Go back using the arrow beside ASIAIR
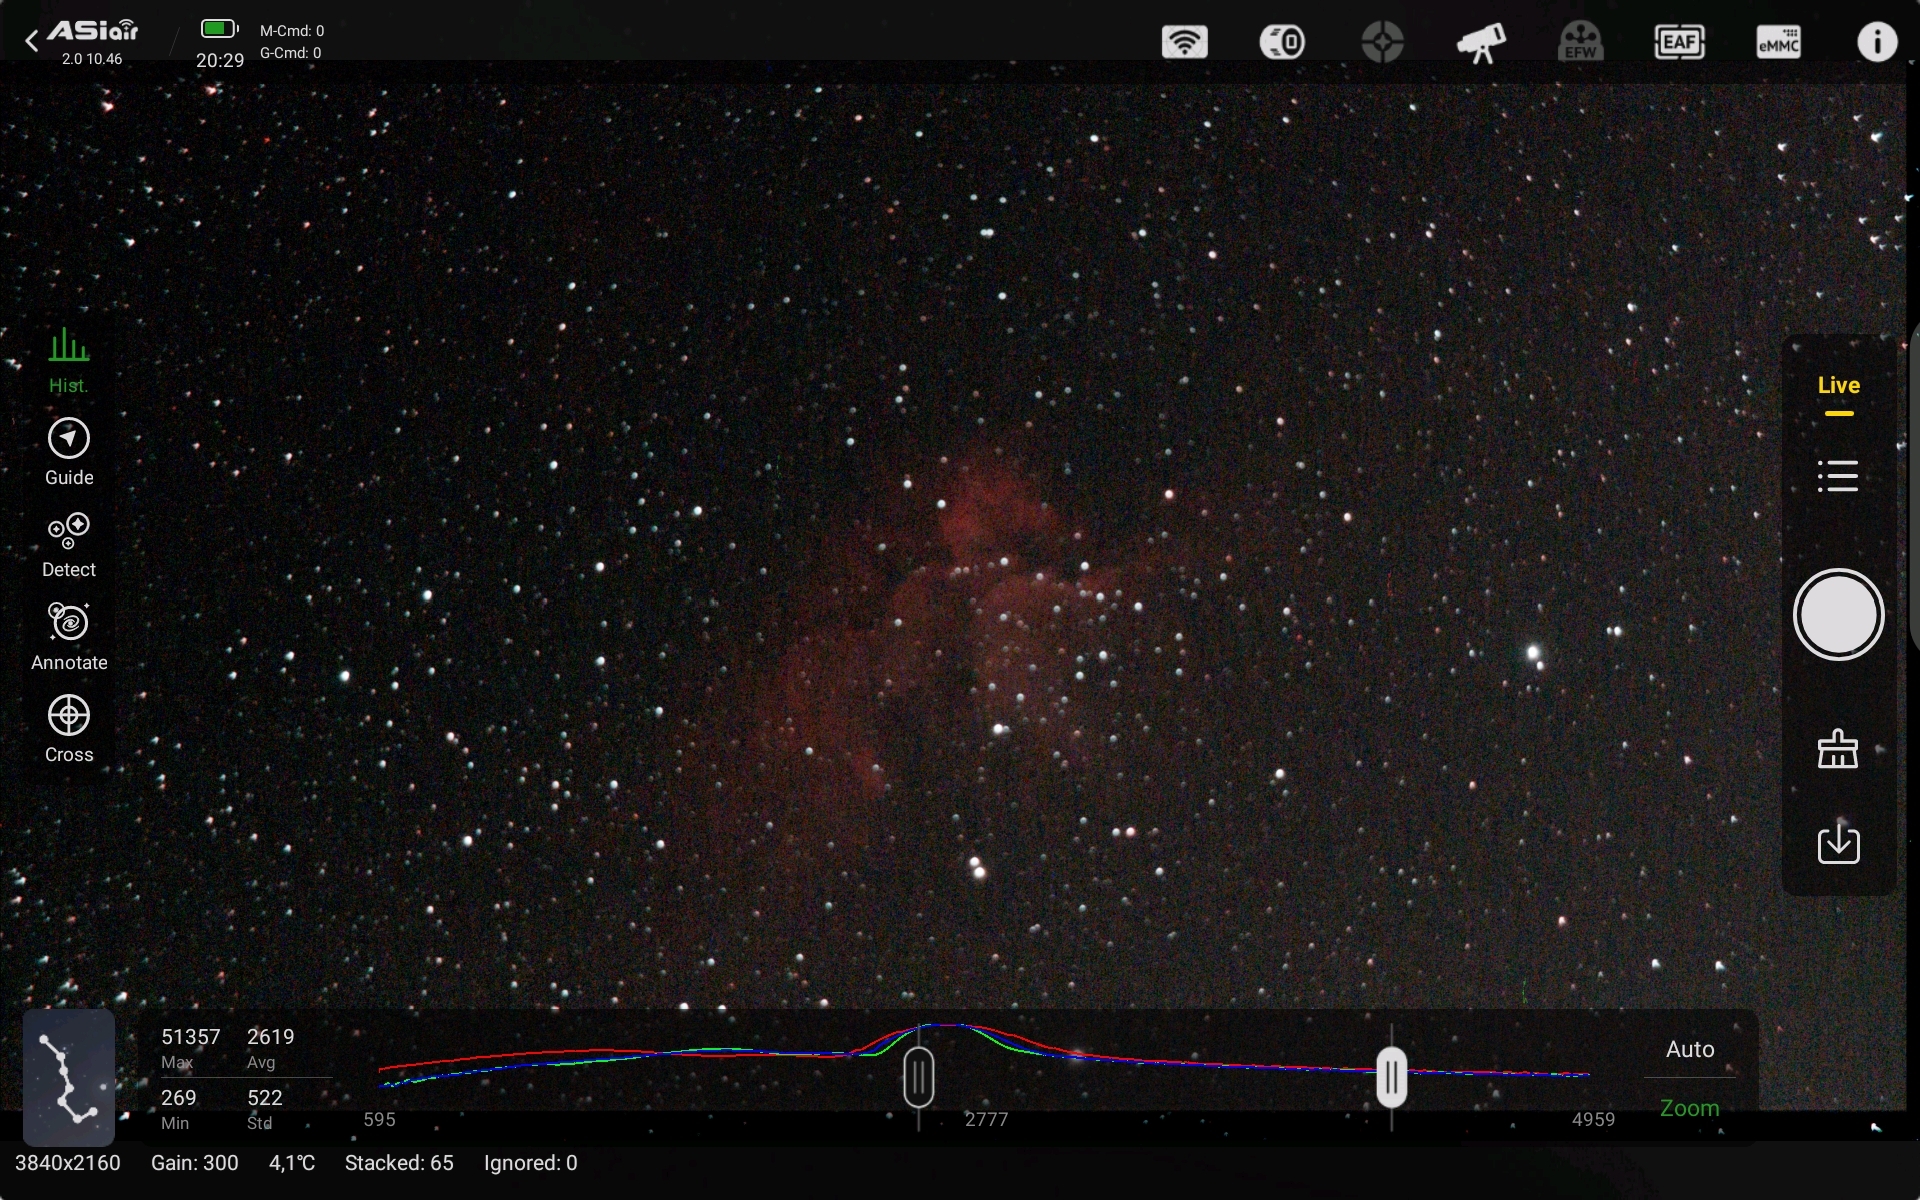 tap(32, 41)
